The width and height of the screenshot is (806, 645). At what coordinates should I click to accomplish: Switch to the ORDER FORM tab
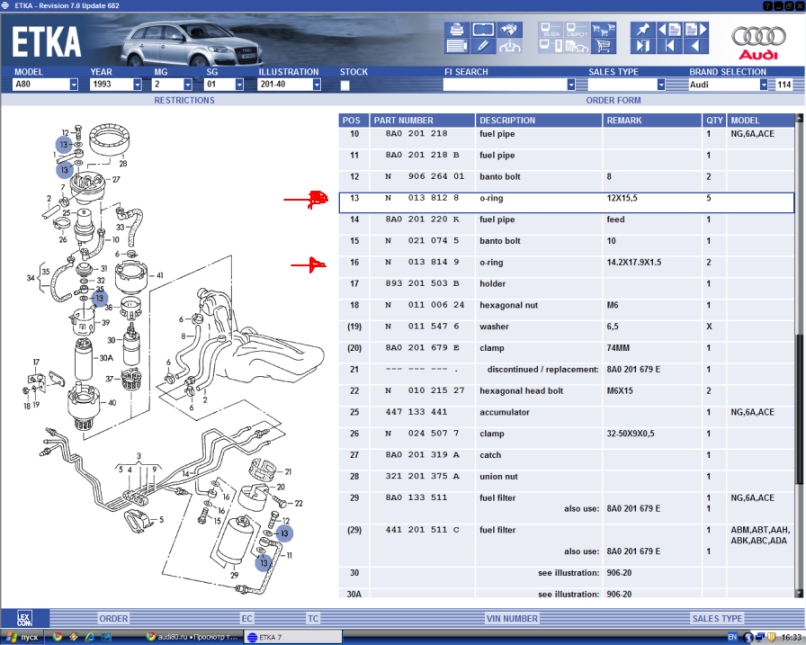coord(613,100)
